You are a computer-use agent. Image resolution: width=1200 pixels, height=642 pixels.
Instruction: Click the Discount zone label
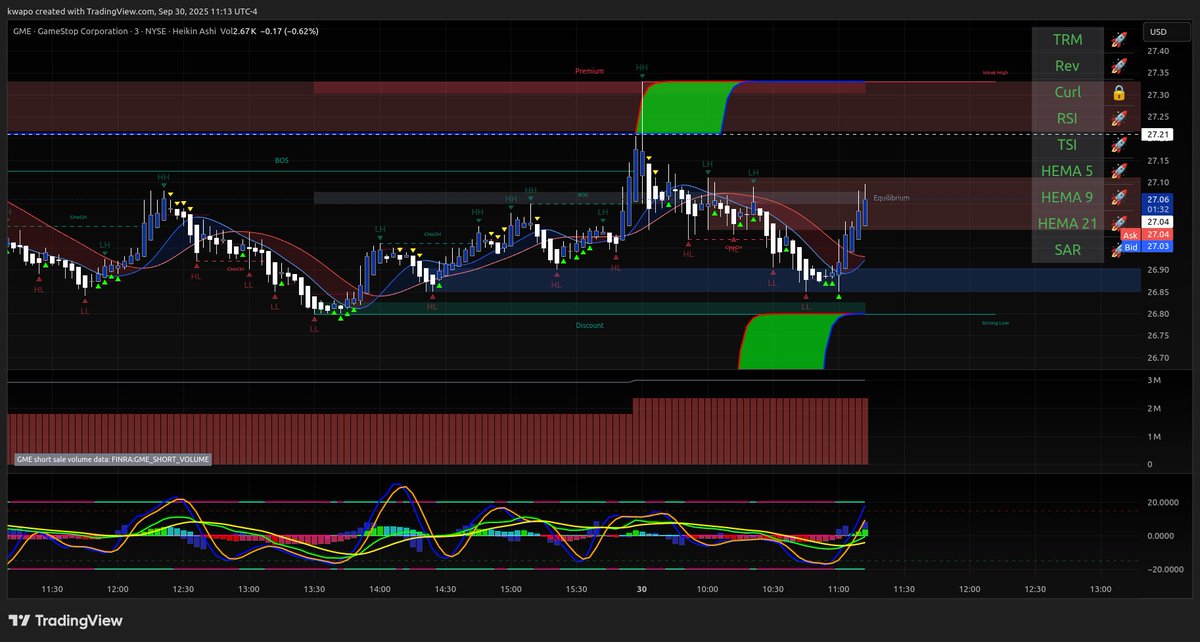590,325
